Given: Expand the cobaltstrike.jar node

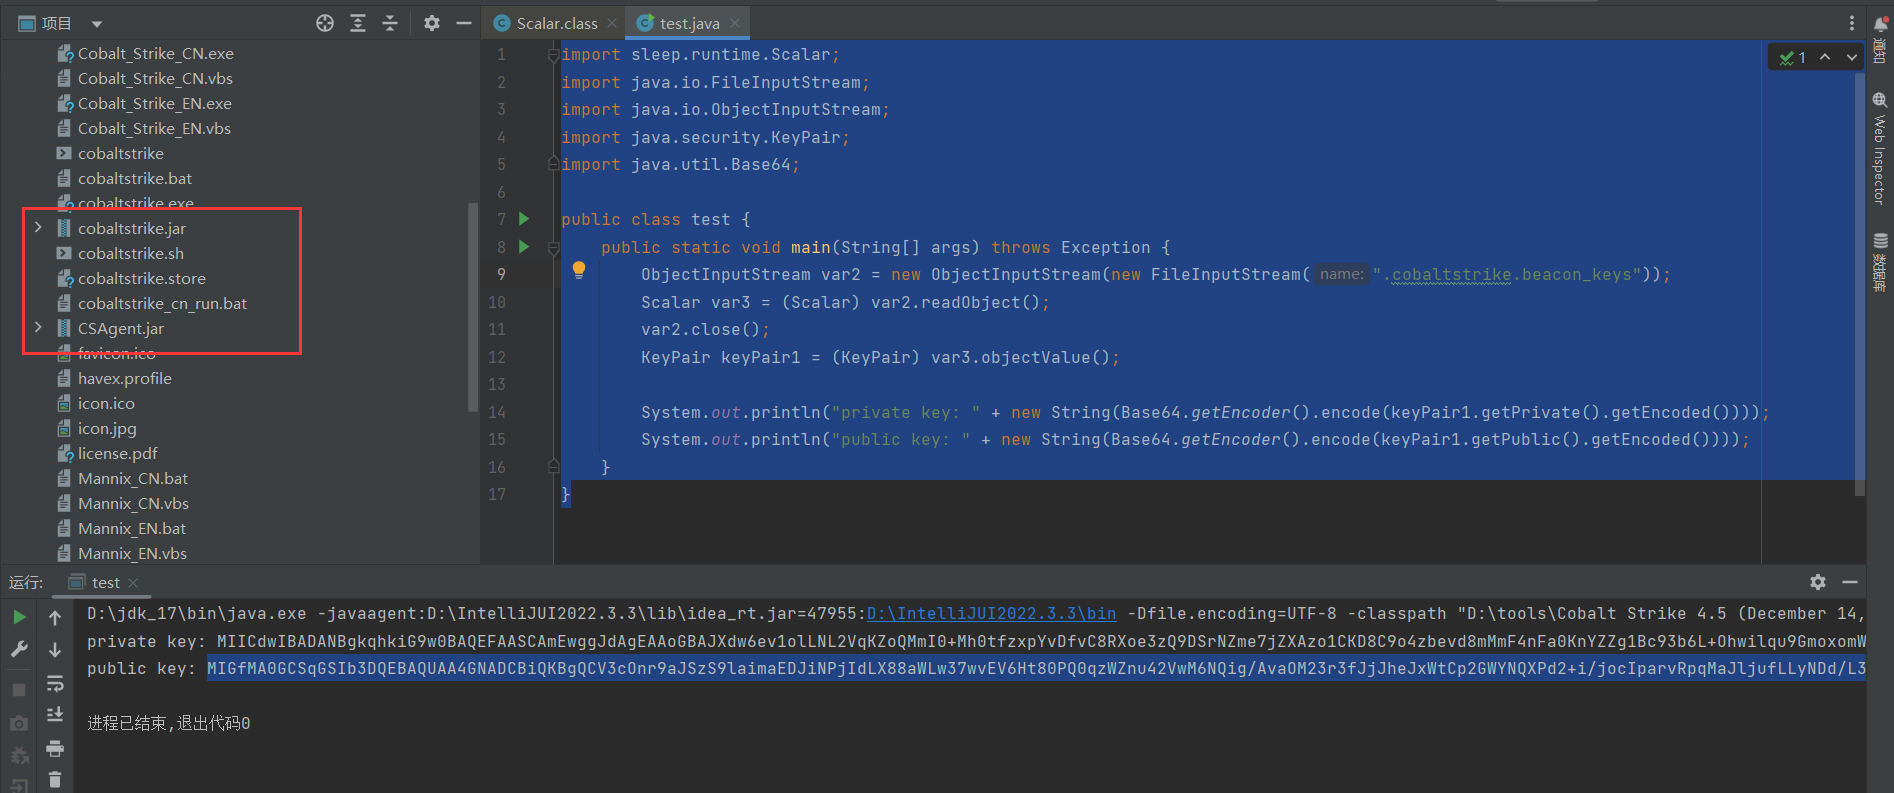Looking at the screenshot, I should [x=38, y=228].
